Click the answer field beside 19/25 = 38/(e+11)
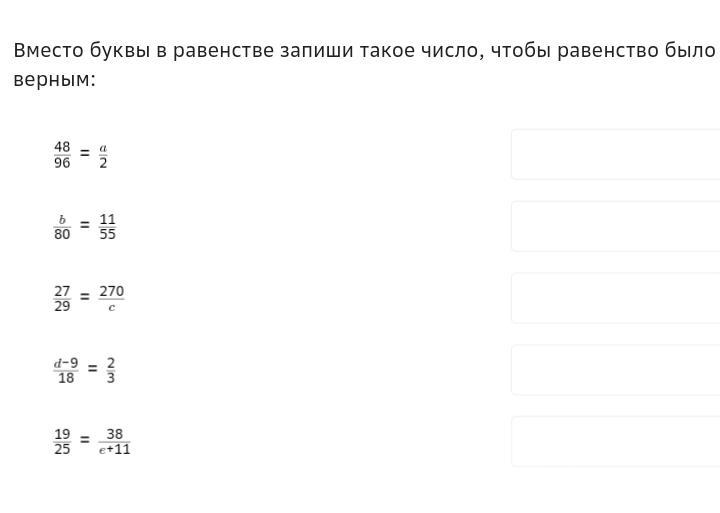 pyautogui.click(x=616, y=441)
